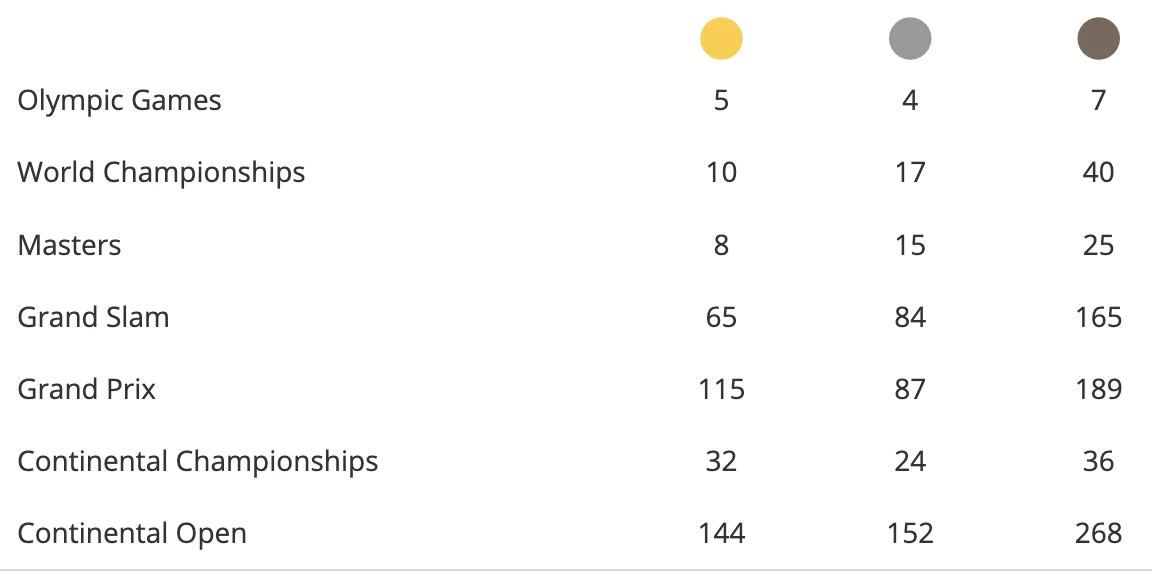Screen dimensions: 1152x574
Task: Select Grand Slam bronze count 165
Action: point(1098,317)
